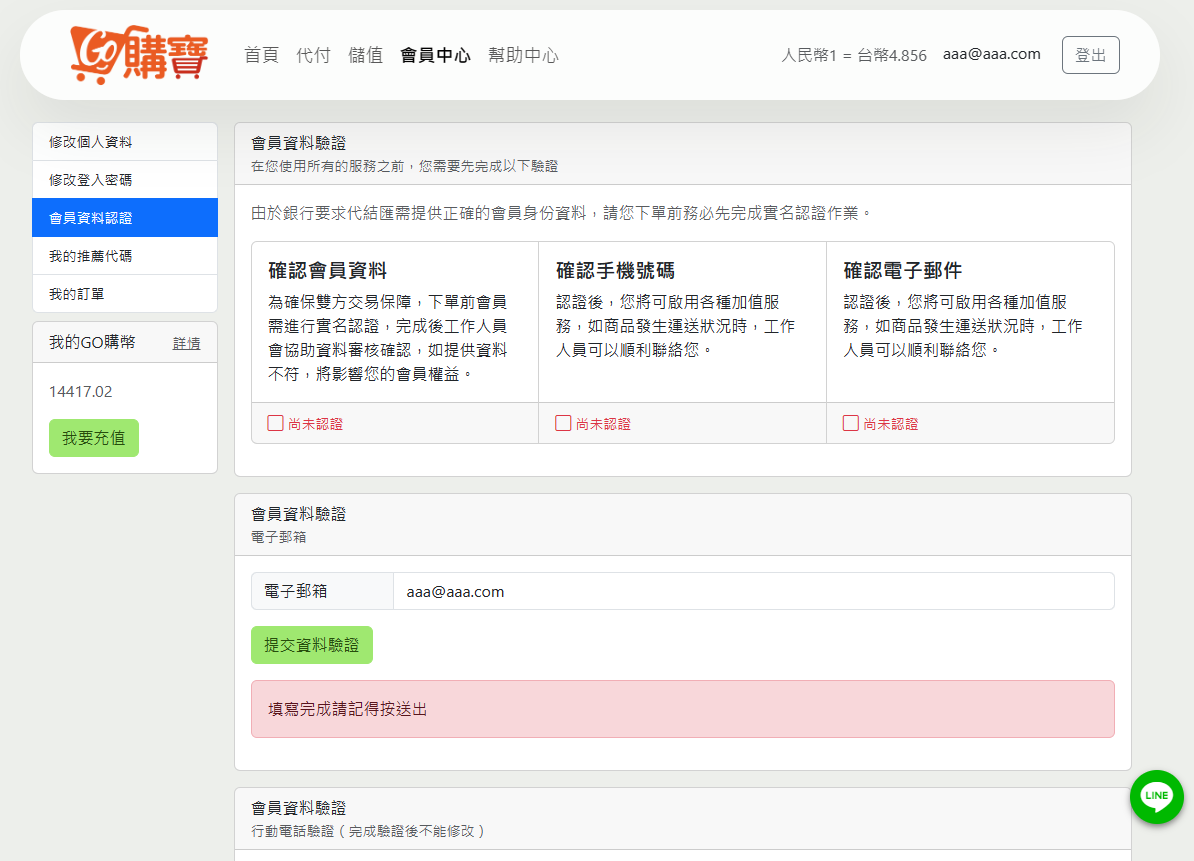The height and width of the screenshot is (861, 1194).
Task: Open the LINE chat floating icon
Action: (1156, 796)
